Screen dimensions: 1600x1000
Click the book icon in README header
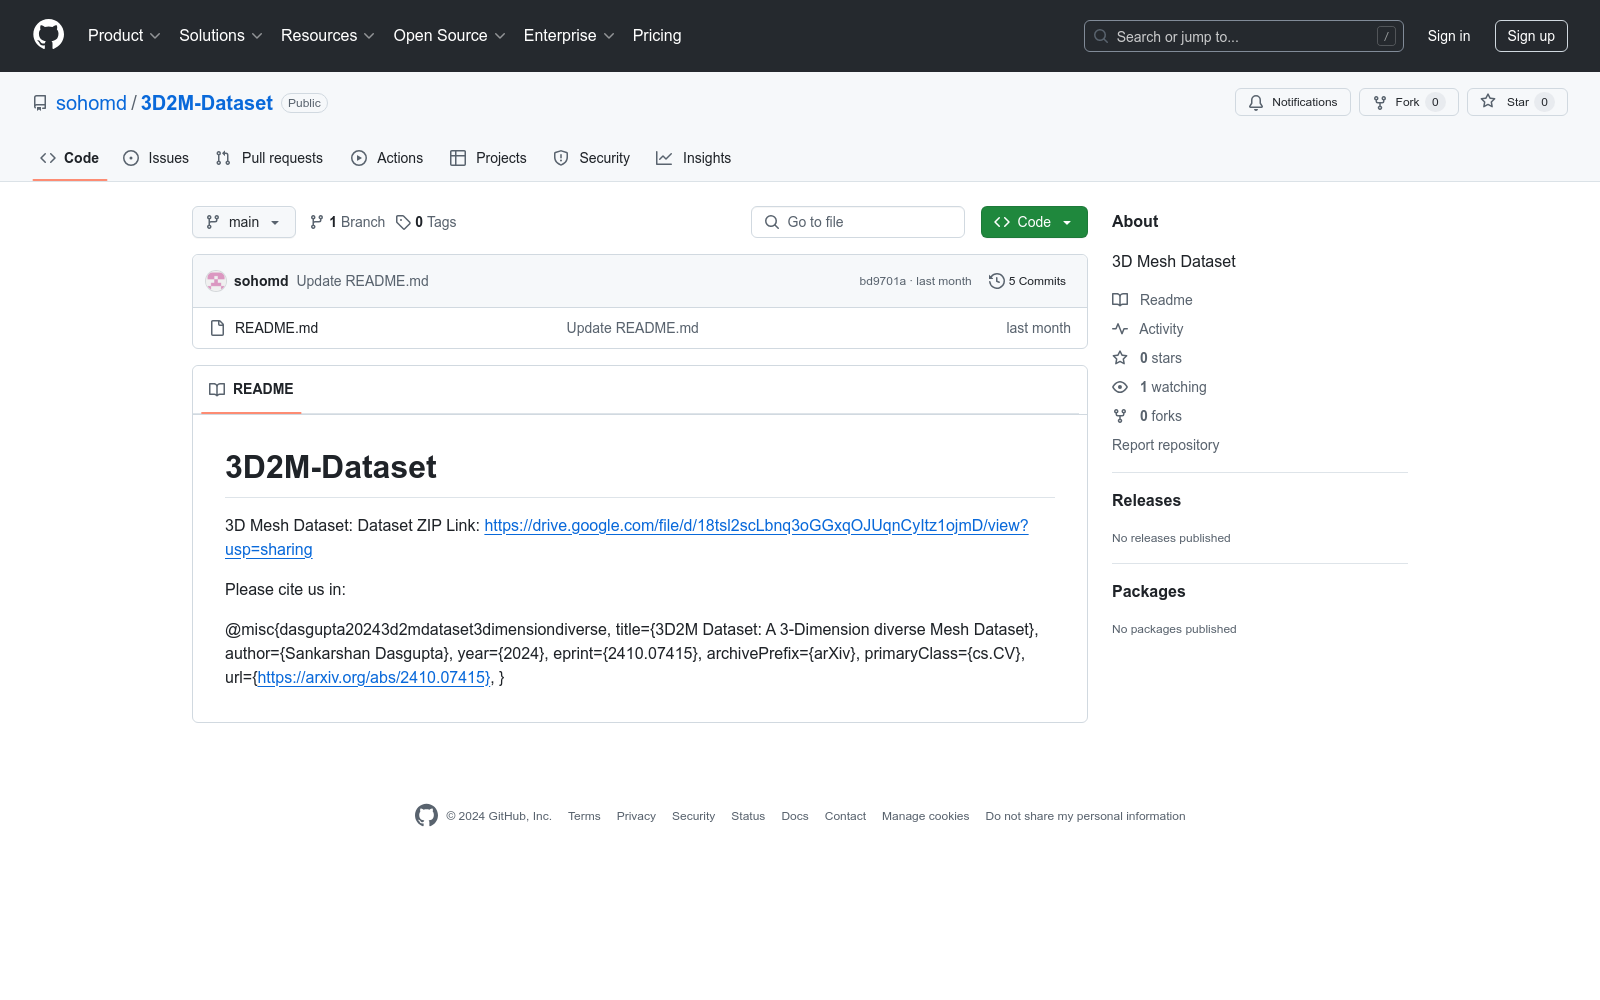click(217, 389)
